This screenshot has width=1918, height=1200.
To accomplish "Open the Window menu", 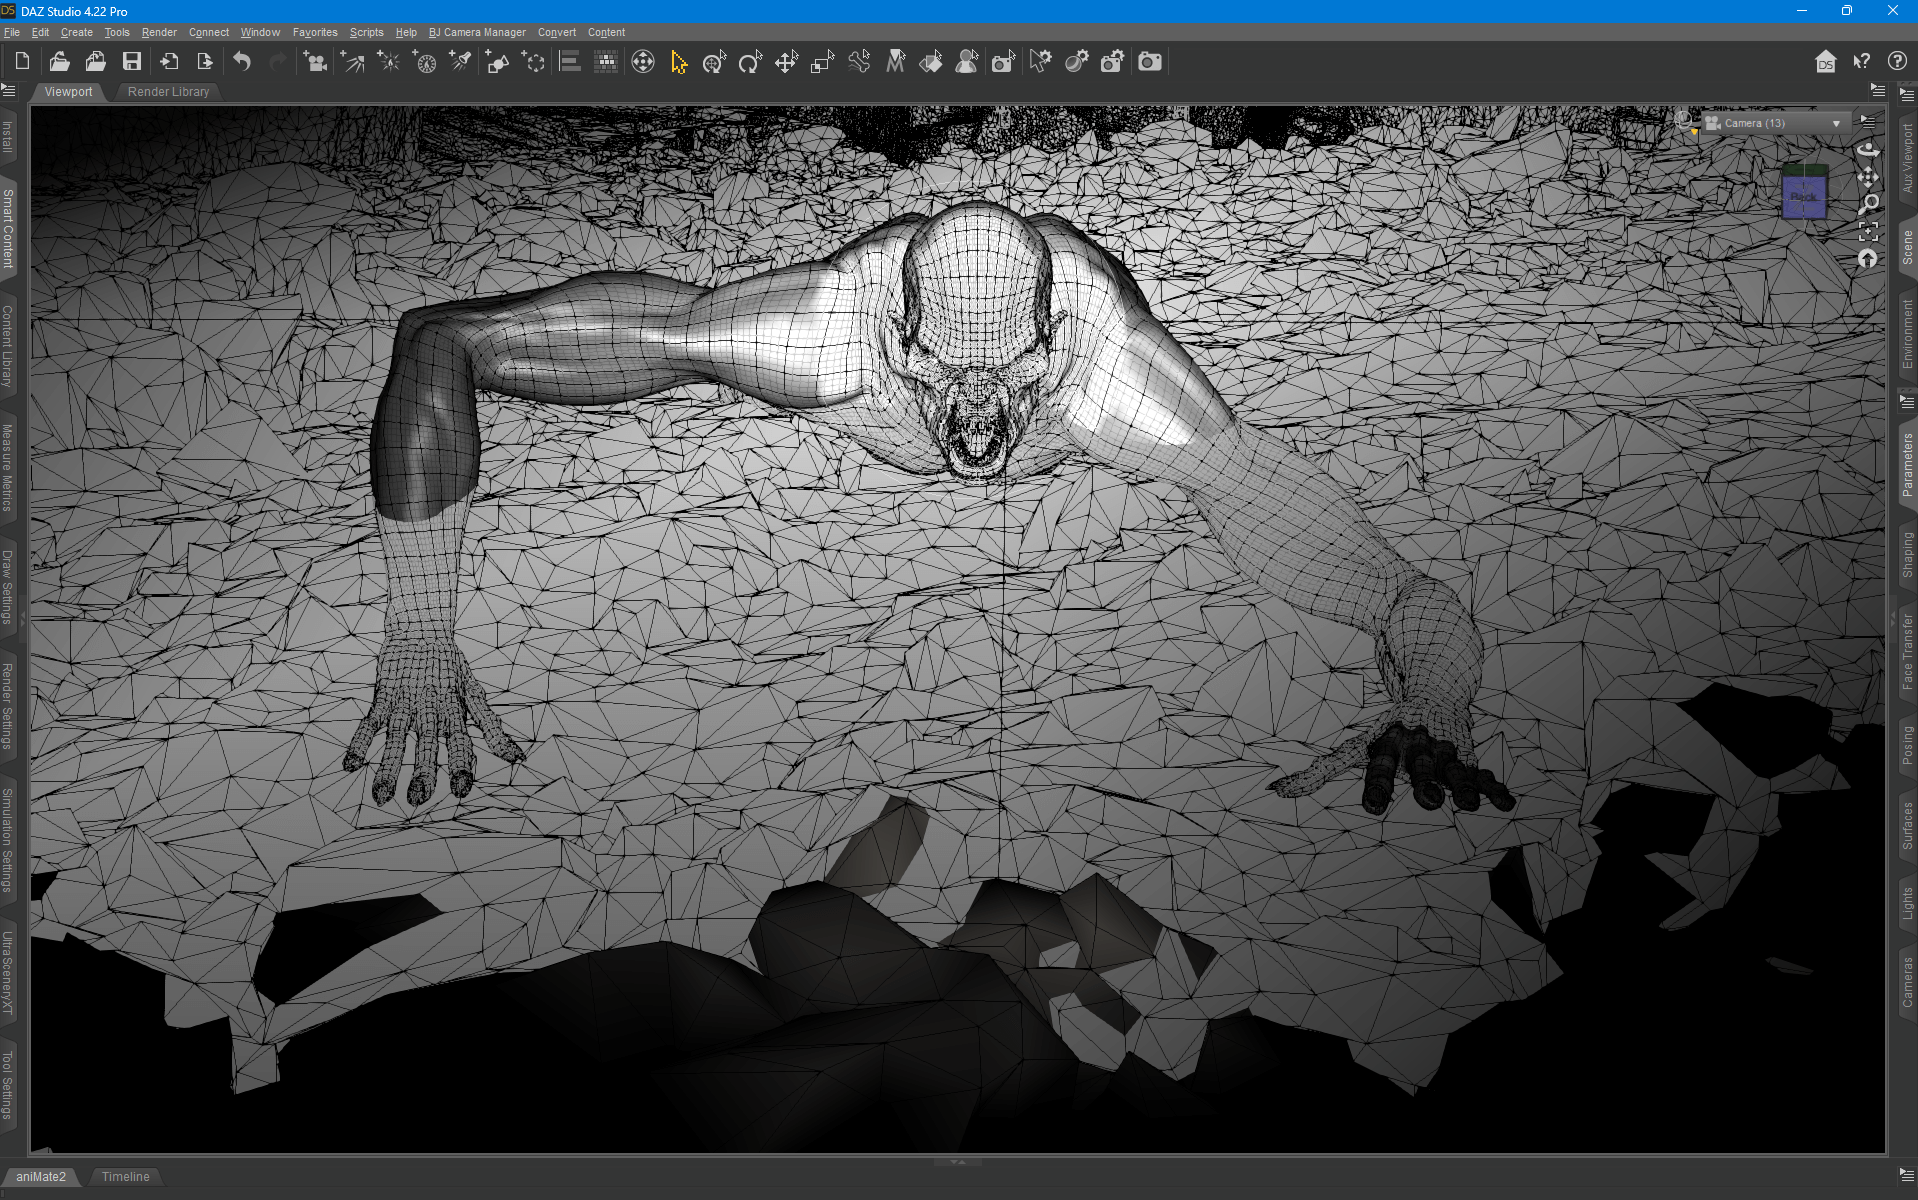I will pos(260,32).
